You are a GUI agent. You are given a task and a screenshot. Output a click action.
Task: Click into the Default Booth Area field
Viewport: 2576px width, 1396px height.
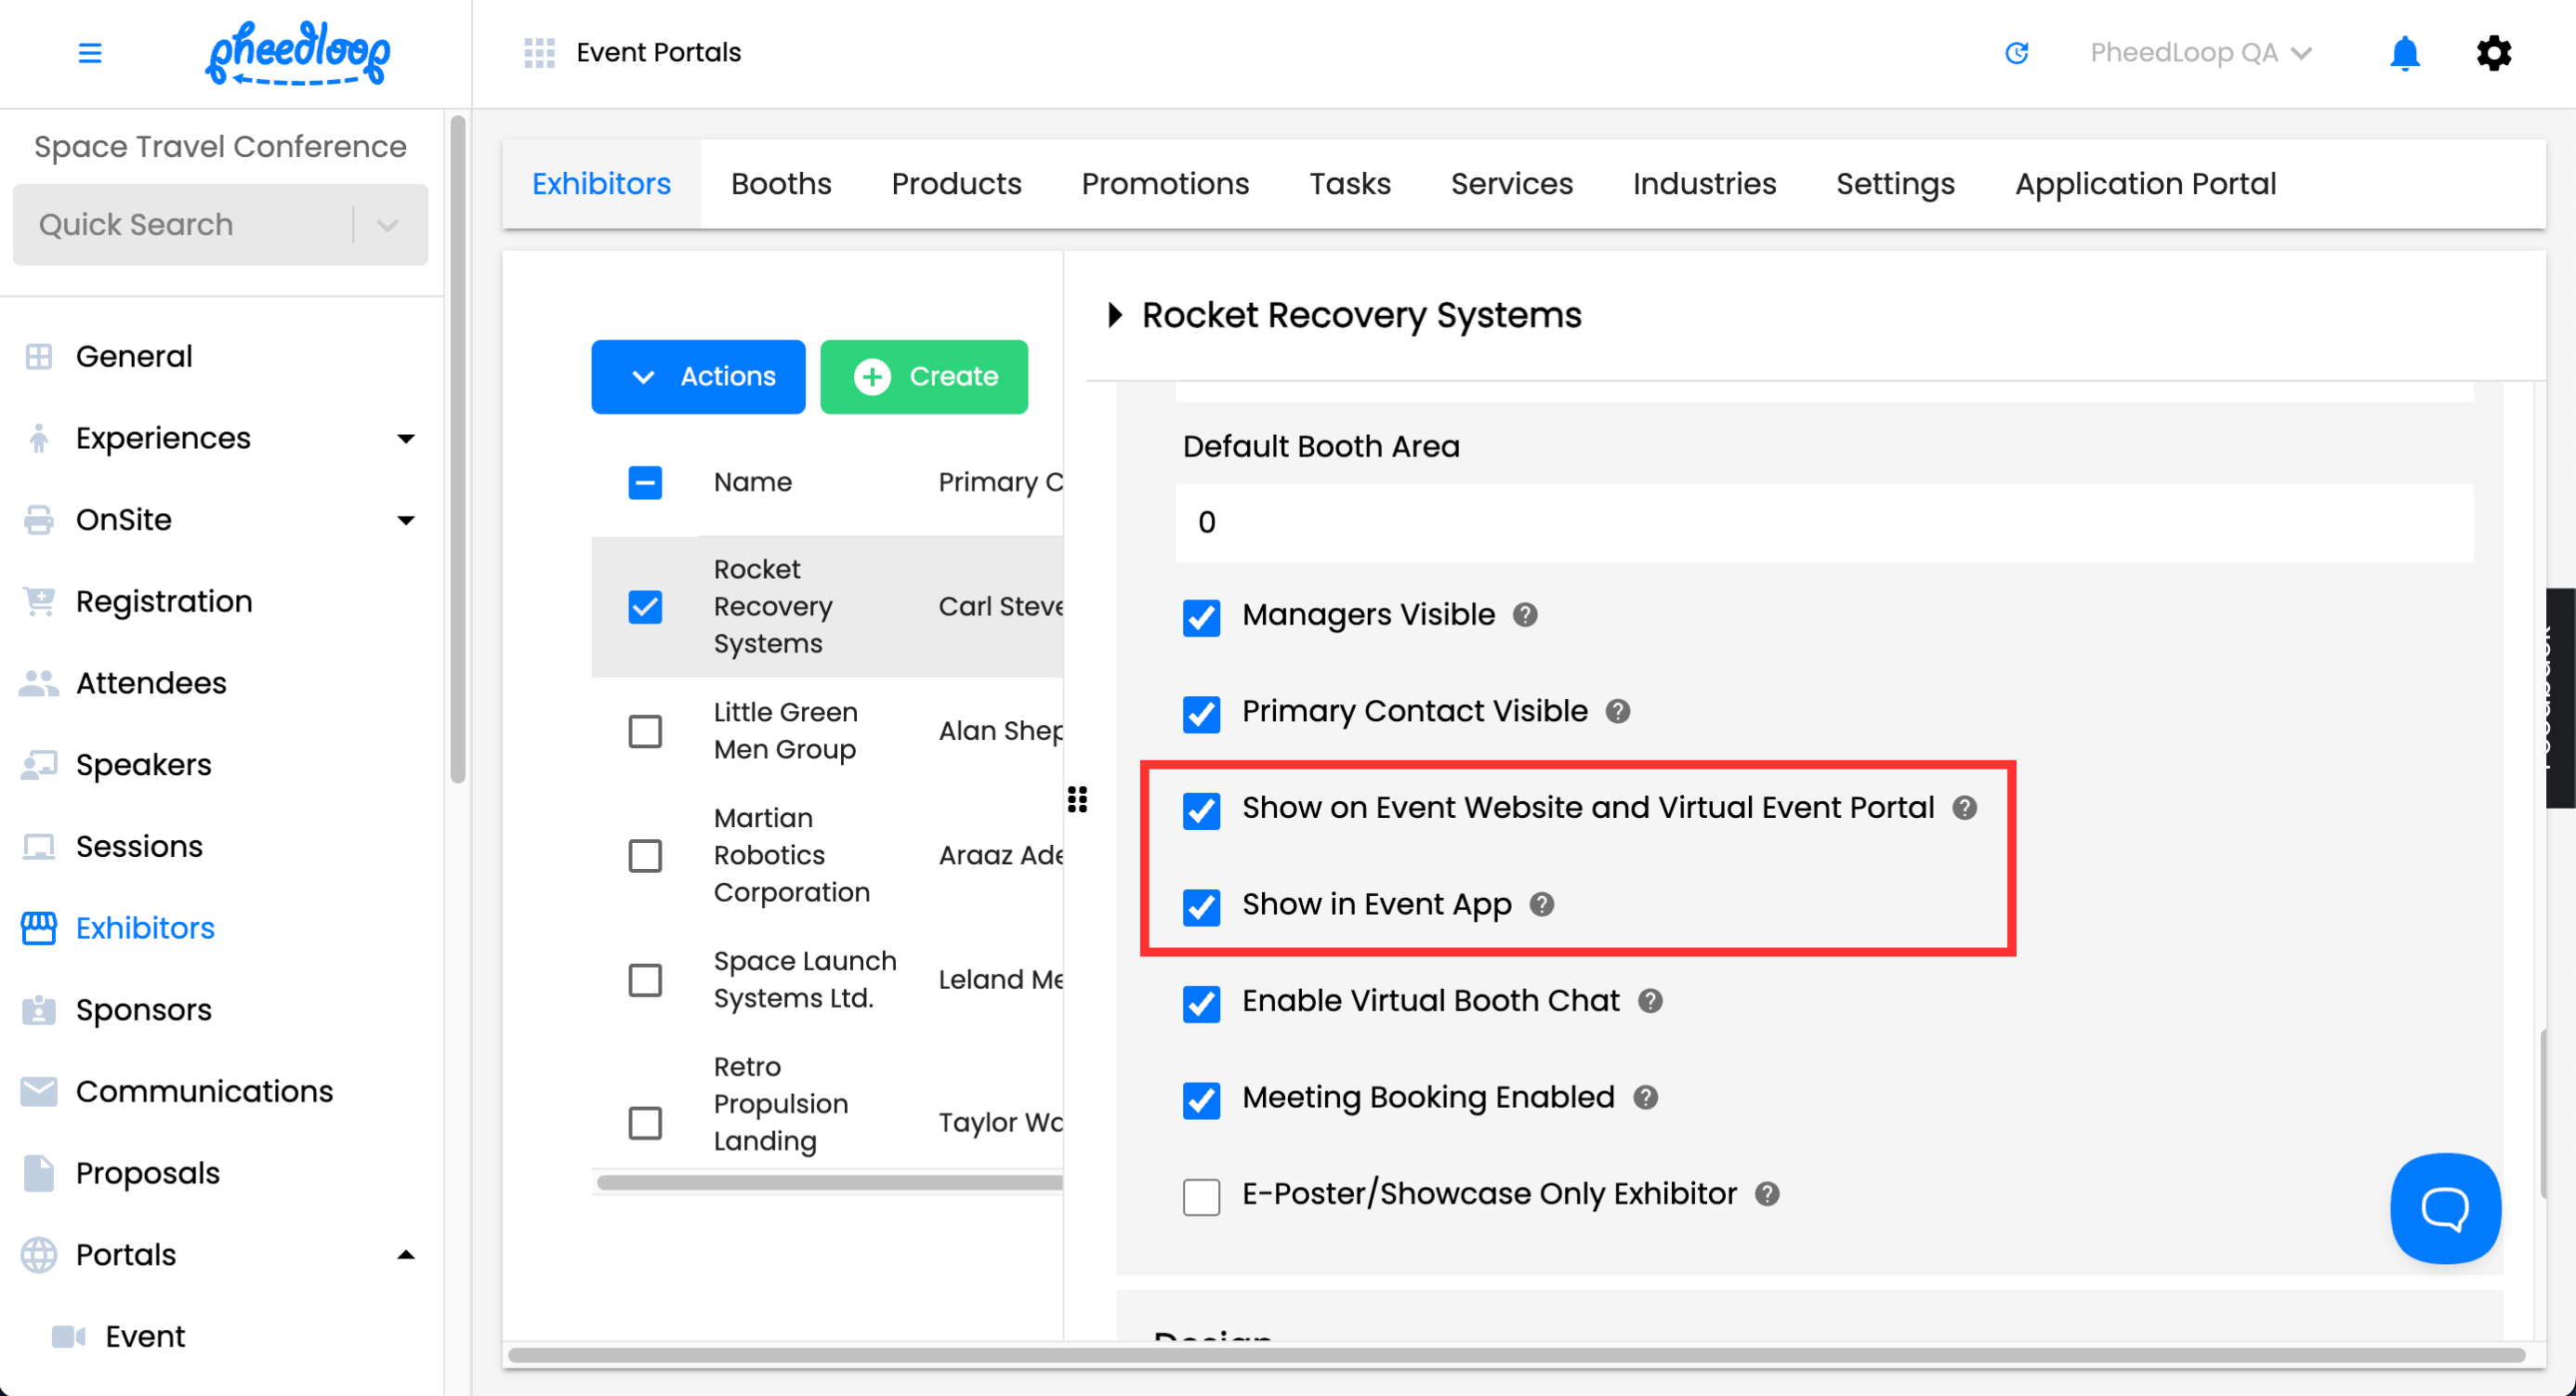point(1824,523)
